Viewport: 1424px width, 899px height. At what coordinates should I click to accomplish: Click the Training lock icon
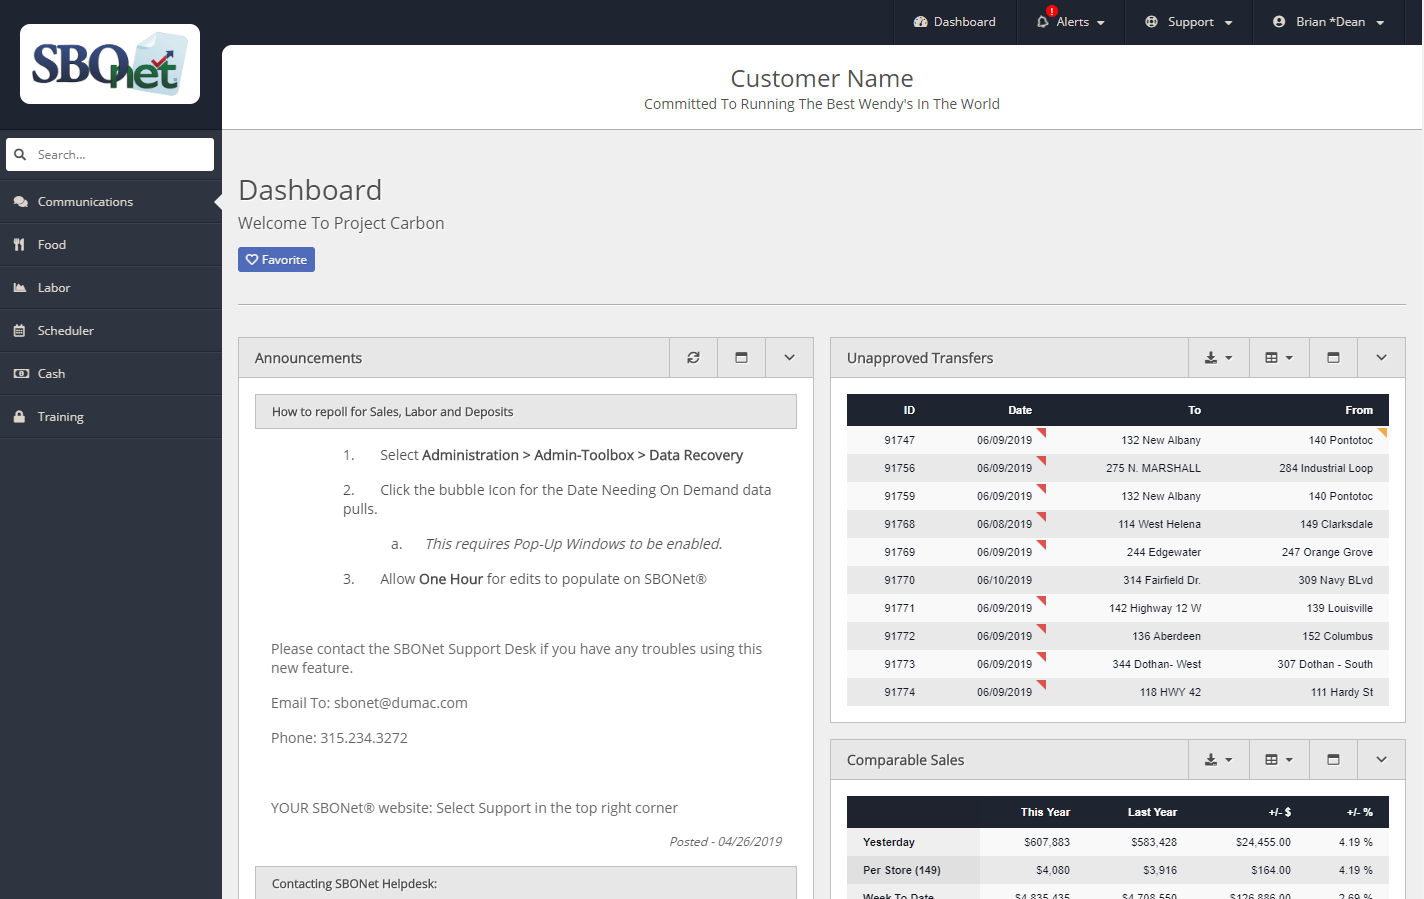tap(19, 417)
